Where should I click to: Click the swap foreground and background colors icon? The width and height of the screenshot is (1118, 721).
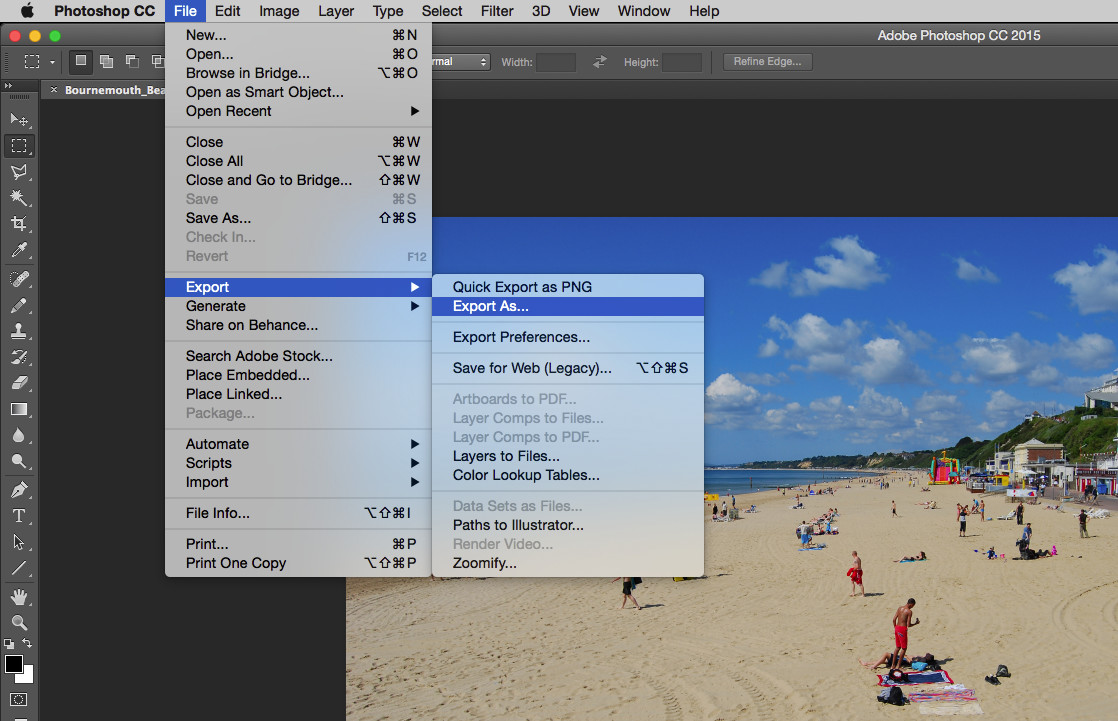(x=27, y=643)
